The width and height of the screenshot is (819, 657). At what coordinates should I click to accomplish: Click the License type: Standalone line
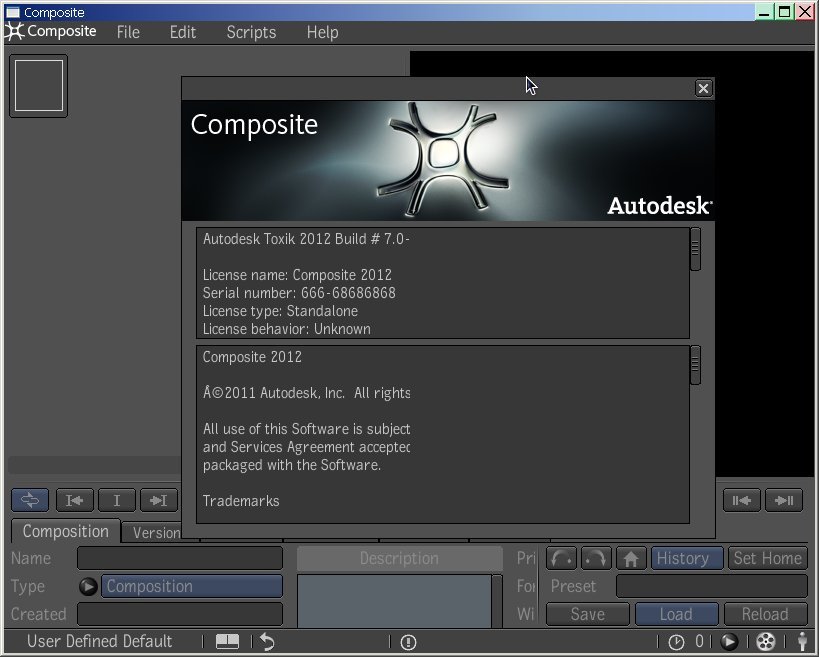point(280,311)
